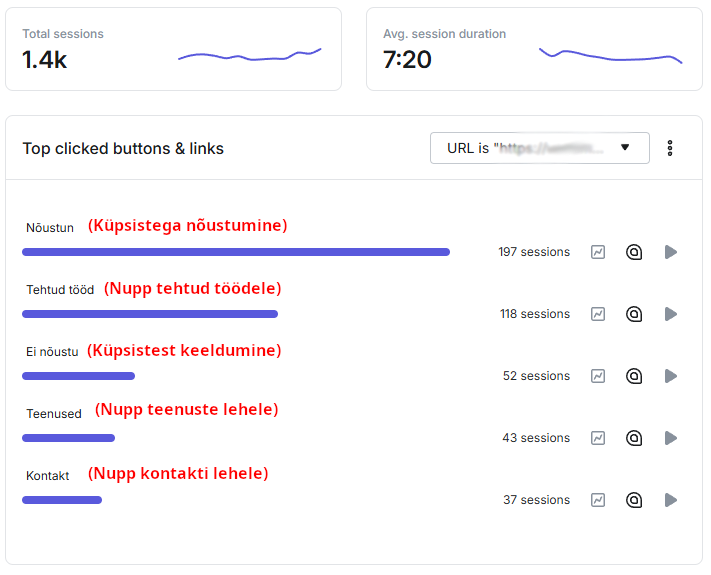Open trend chart icon for Nõustun row
This screenshot has height=575, width=711.
598,252
